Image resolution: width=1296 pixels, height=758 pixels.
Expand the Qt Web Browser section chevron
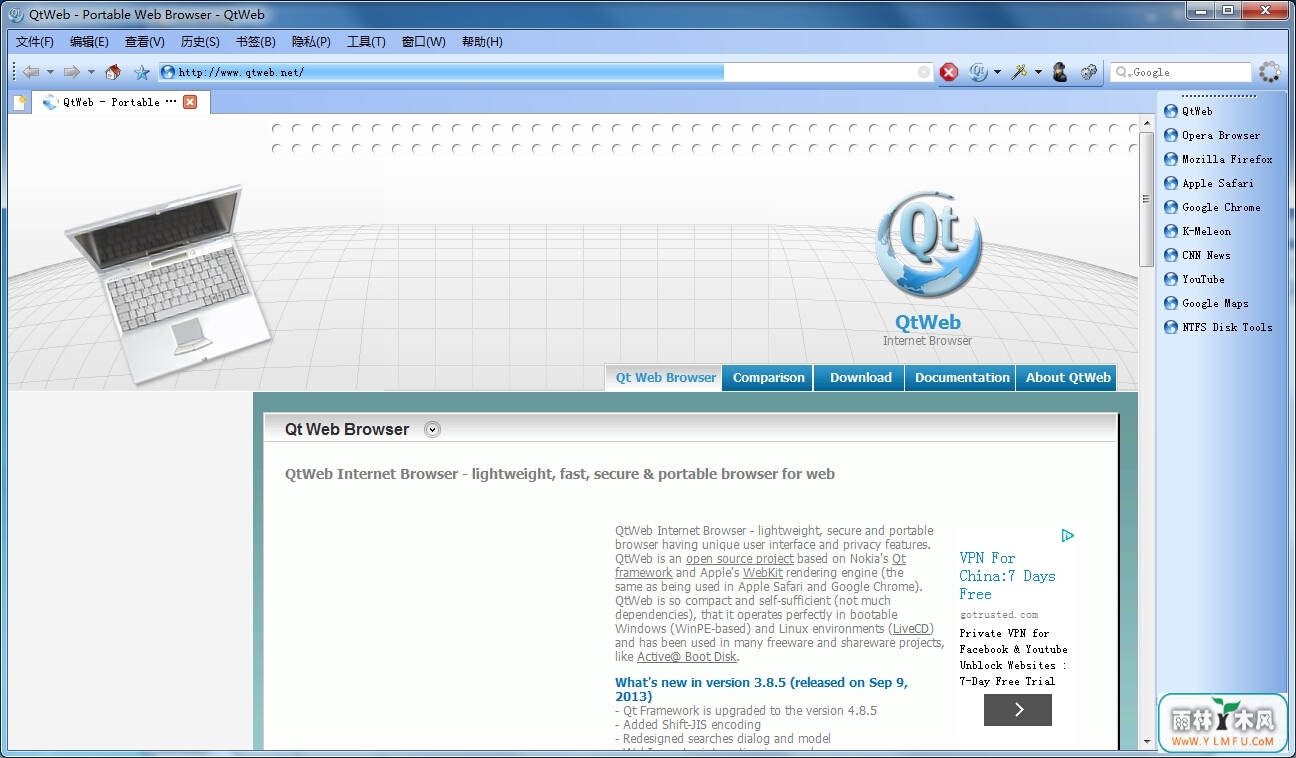point(432,430)
